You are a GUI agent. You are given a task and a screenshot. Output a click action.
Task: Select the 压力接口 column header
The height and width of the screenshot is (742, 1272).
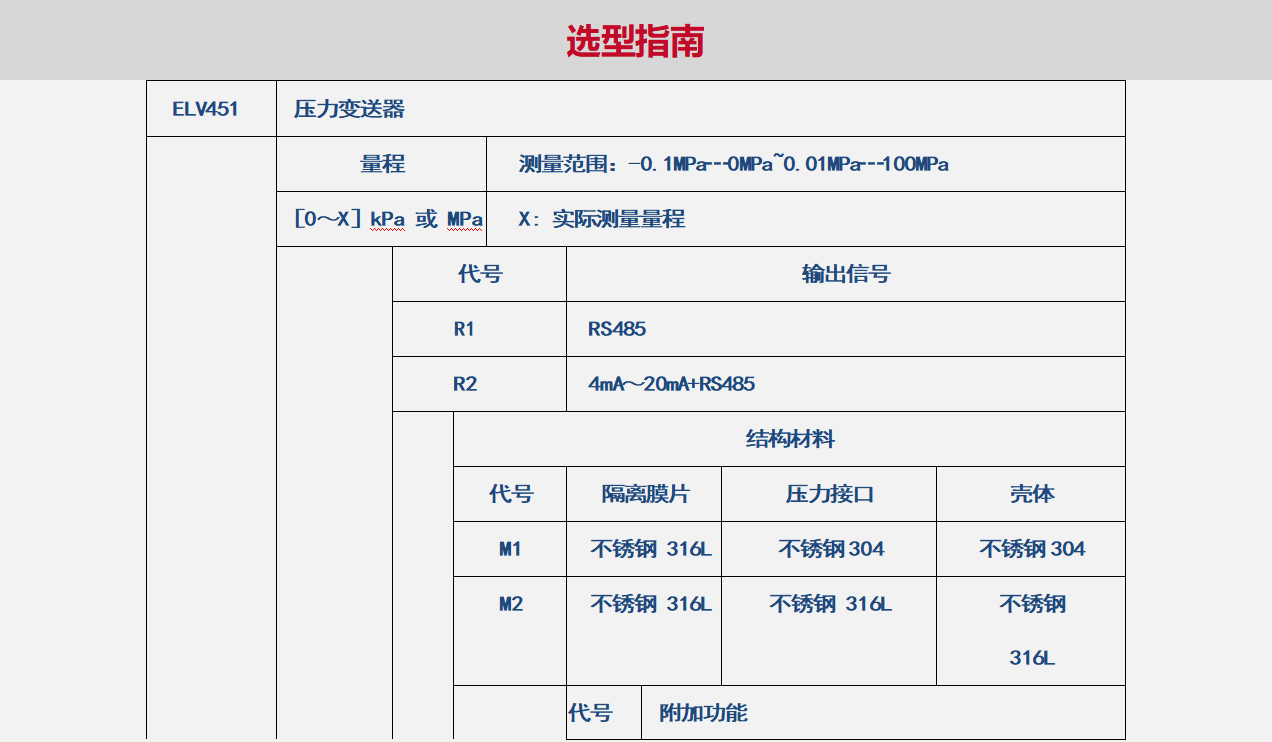tap(829, 494)
